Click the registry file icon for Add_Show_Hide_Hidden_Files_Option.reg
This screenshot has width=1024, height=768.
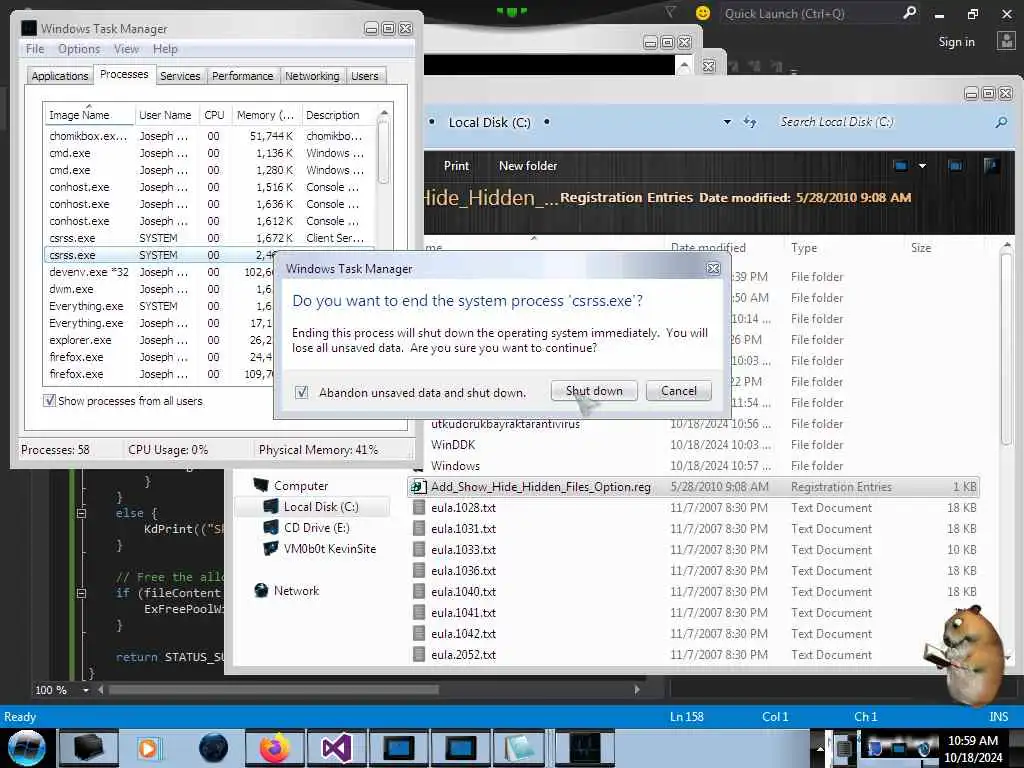[x=419, y=487]
